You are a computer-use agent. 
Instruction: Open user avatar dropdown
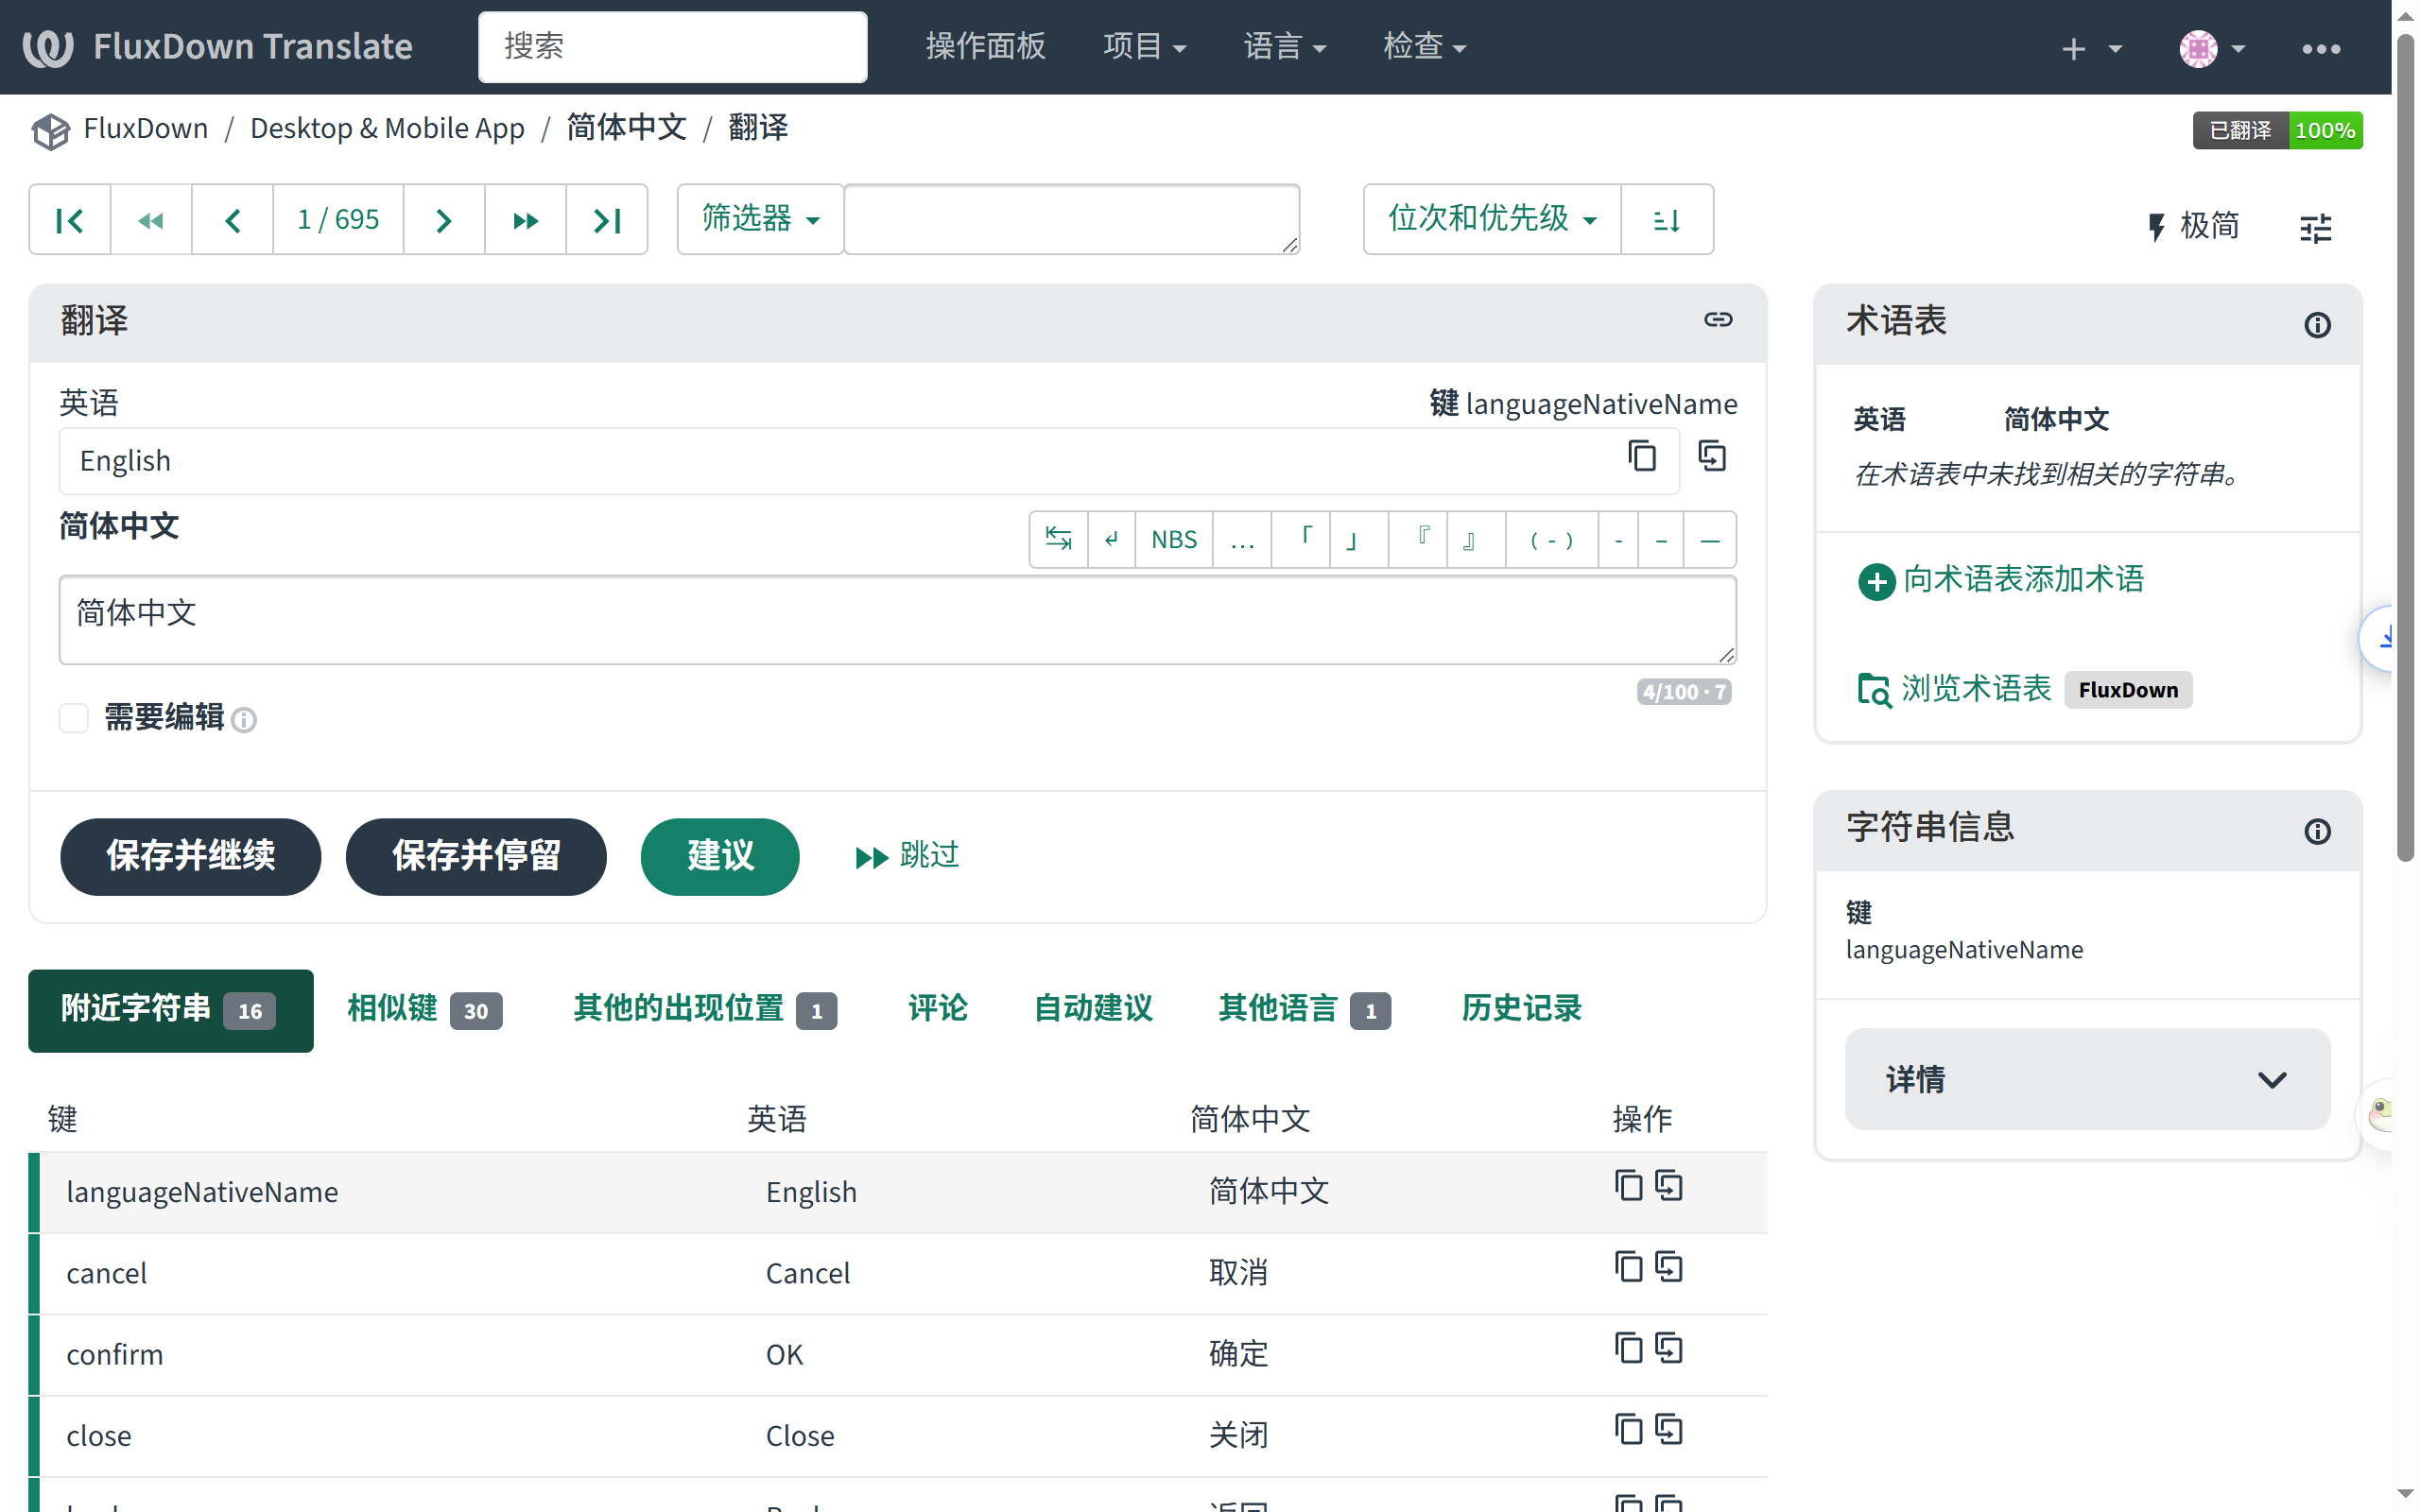point(2212,48)
